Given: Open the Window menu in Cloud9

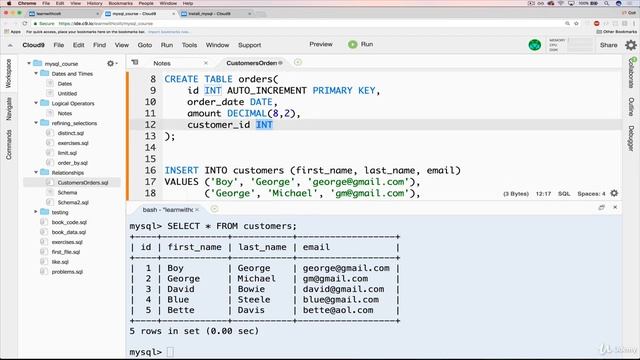Looking at the screenshot, I should pyautogui.click(x=217, y=45).
